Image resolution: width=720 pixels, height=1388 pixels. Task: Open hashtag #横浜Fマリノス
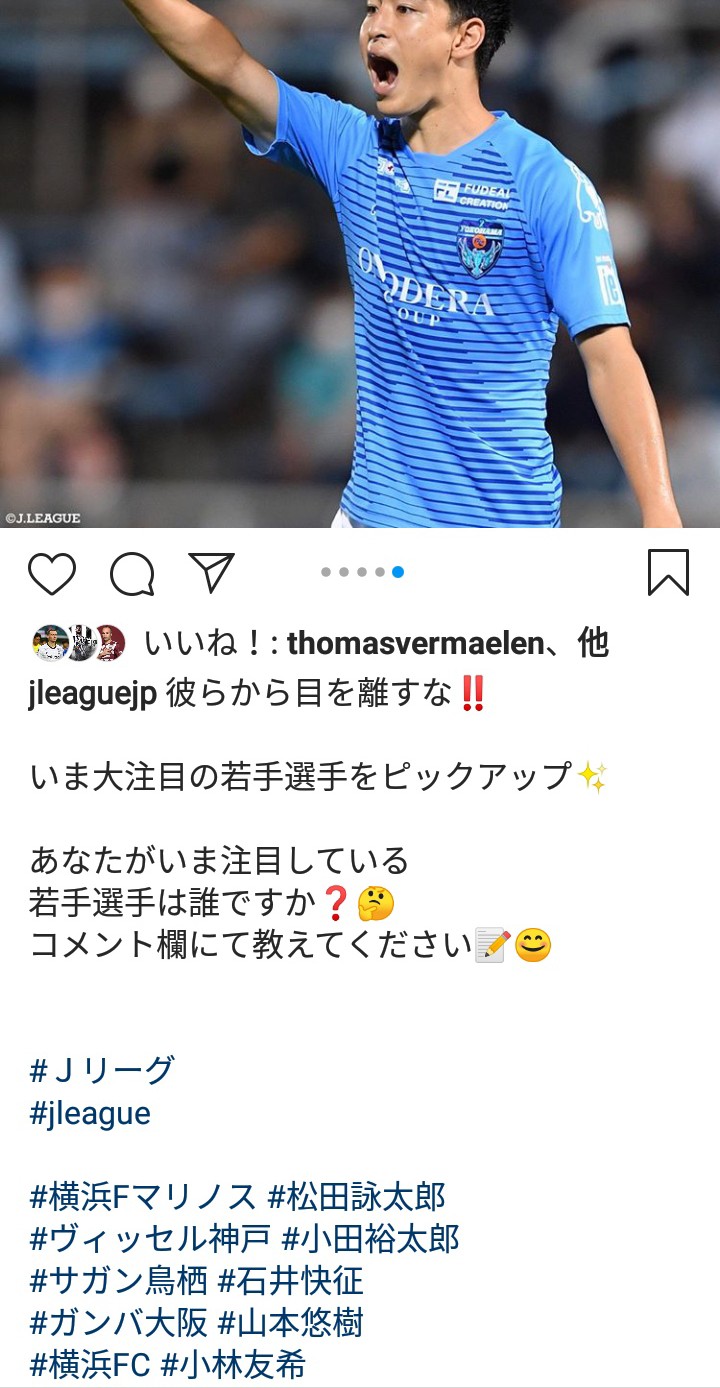point(143,1196)
